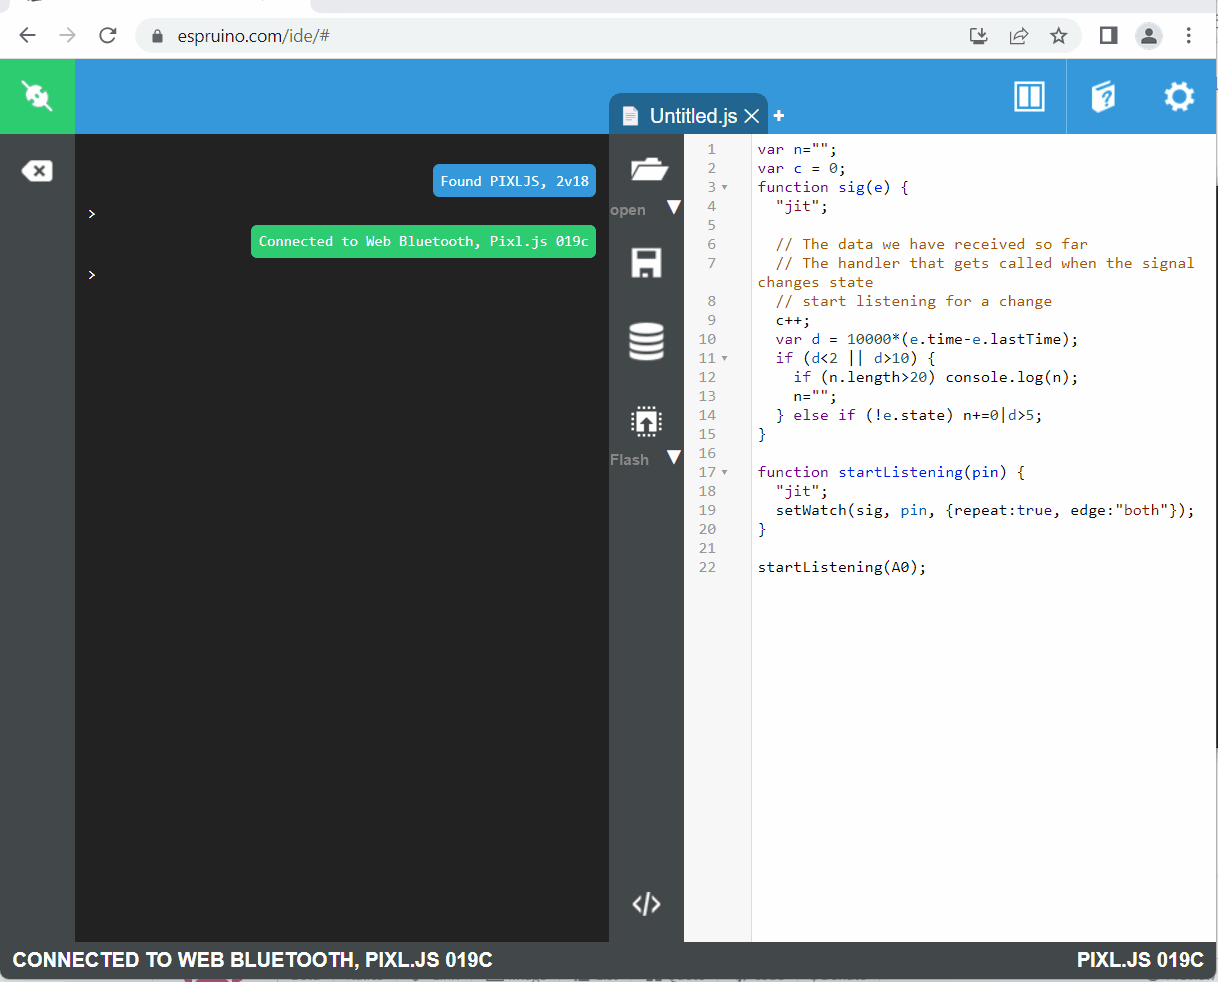Open the browser side panel icon
Viewport: 1218px width, 982px height.
[1108, 36]
